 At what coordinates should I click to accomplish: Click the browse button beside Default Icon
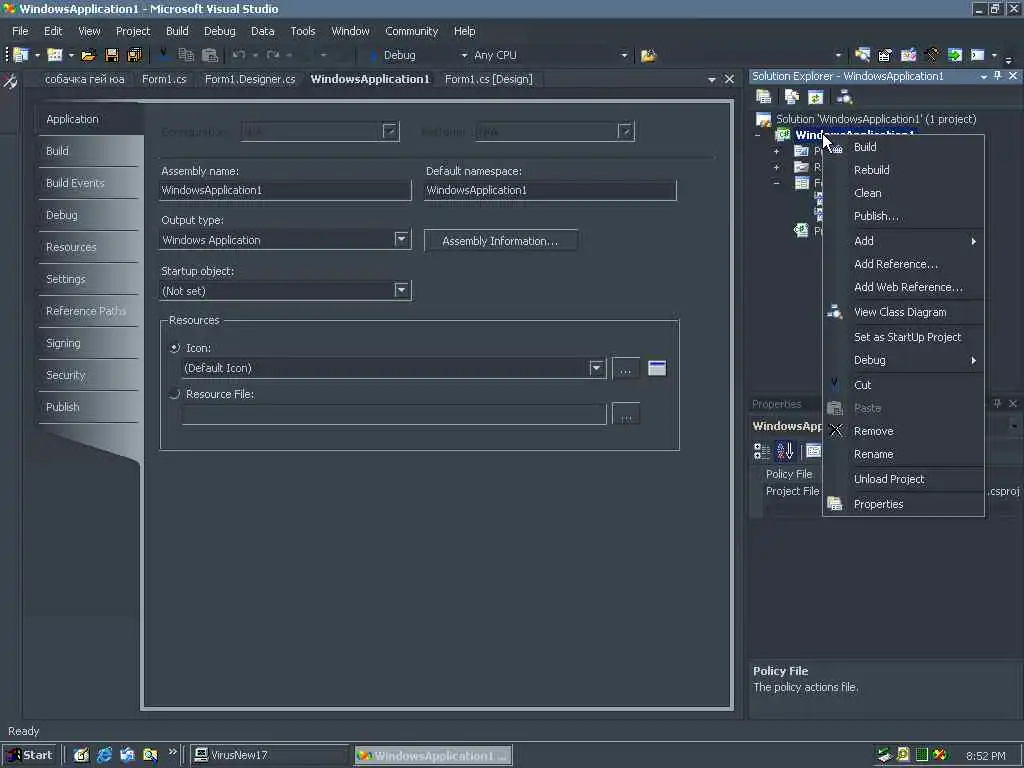click(626, 368)
